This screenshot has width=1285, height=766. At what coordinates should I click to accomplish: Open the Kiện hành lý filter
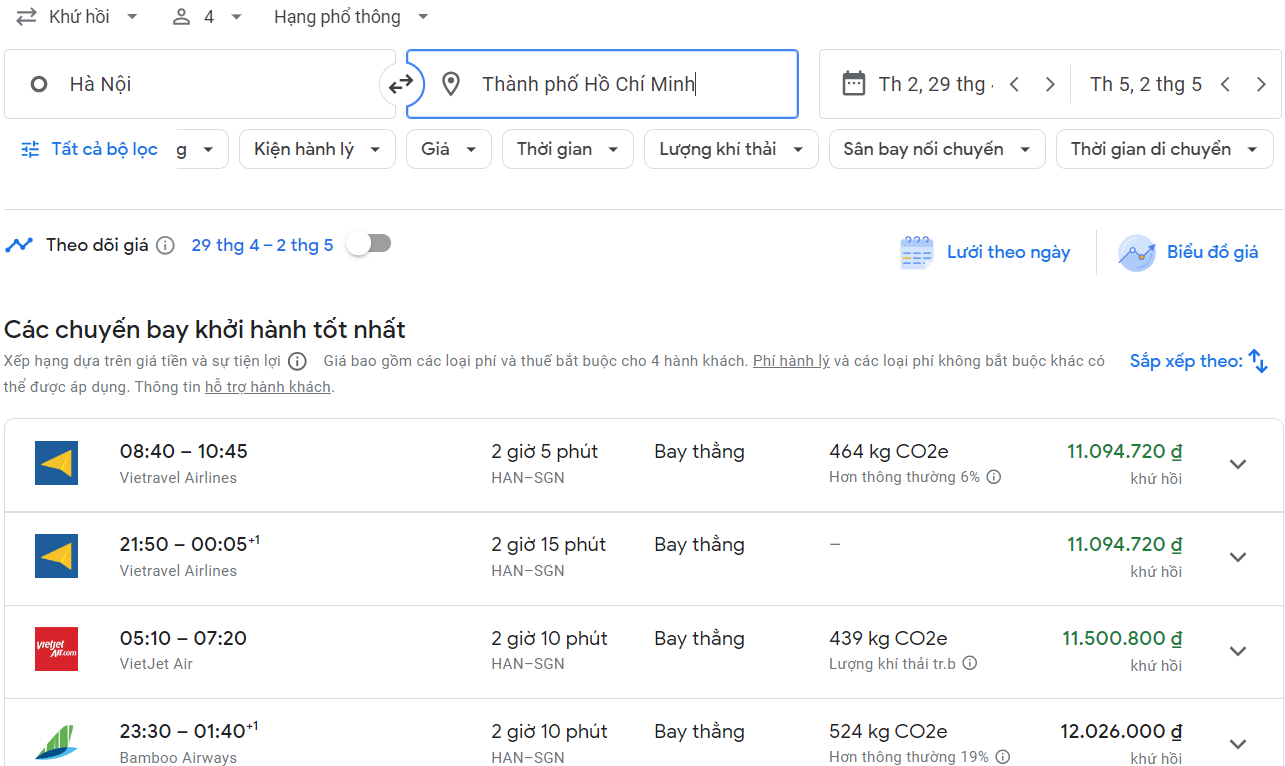coord(317,150)
